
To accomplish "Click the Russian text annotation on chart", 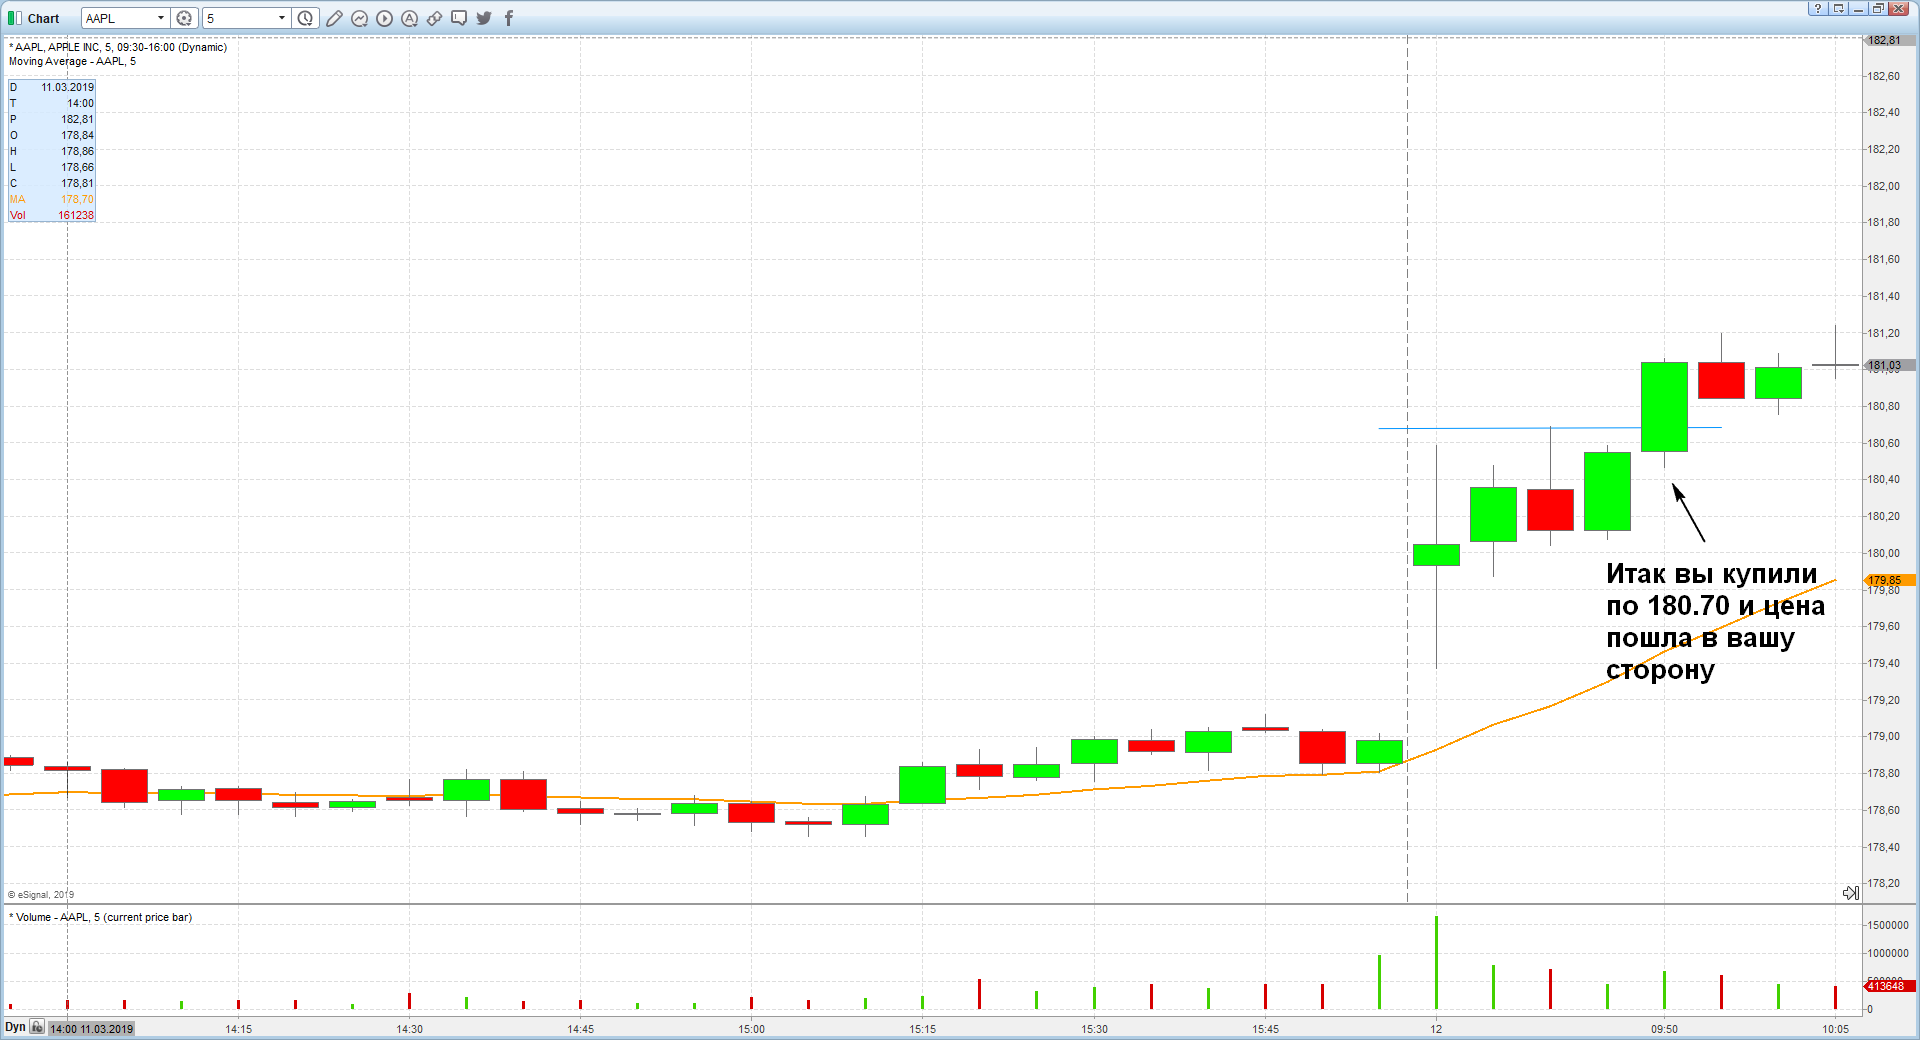I will pyautogui.click(x=1714, y=621).
